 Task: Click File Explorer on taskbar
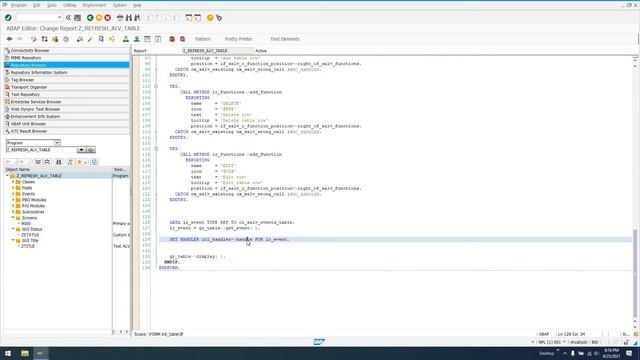[x=24, y=353]
